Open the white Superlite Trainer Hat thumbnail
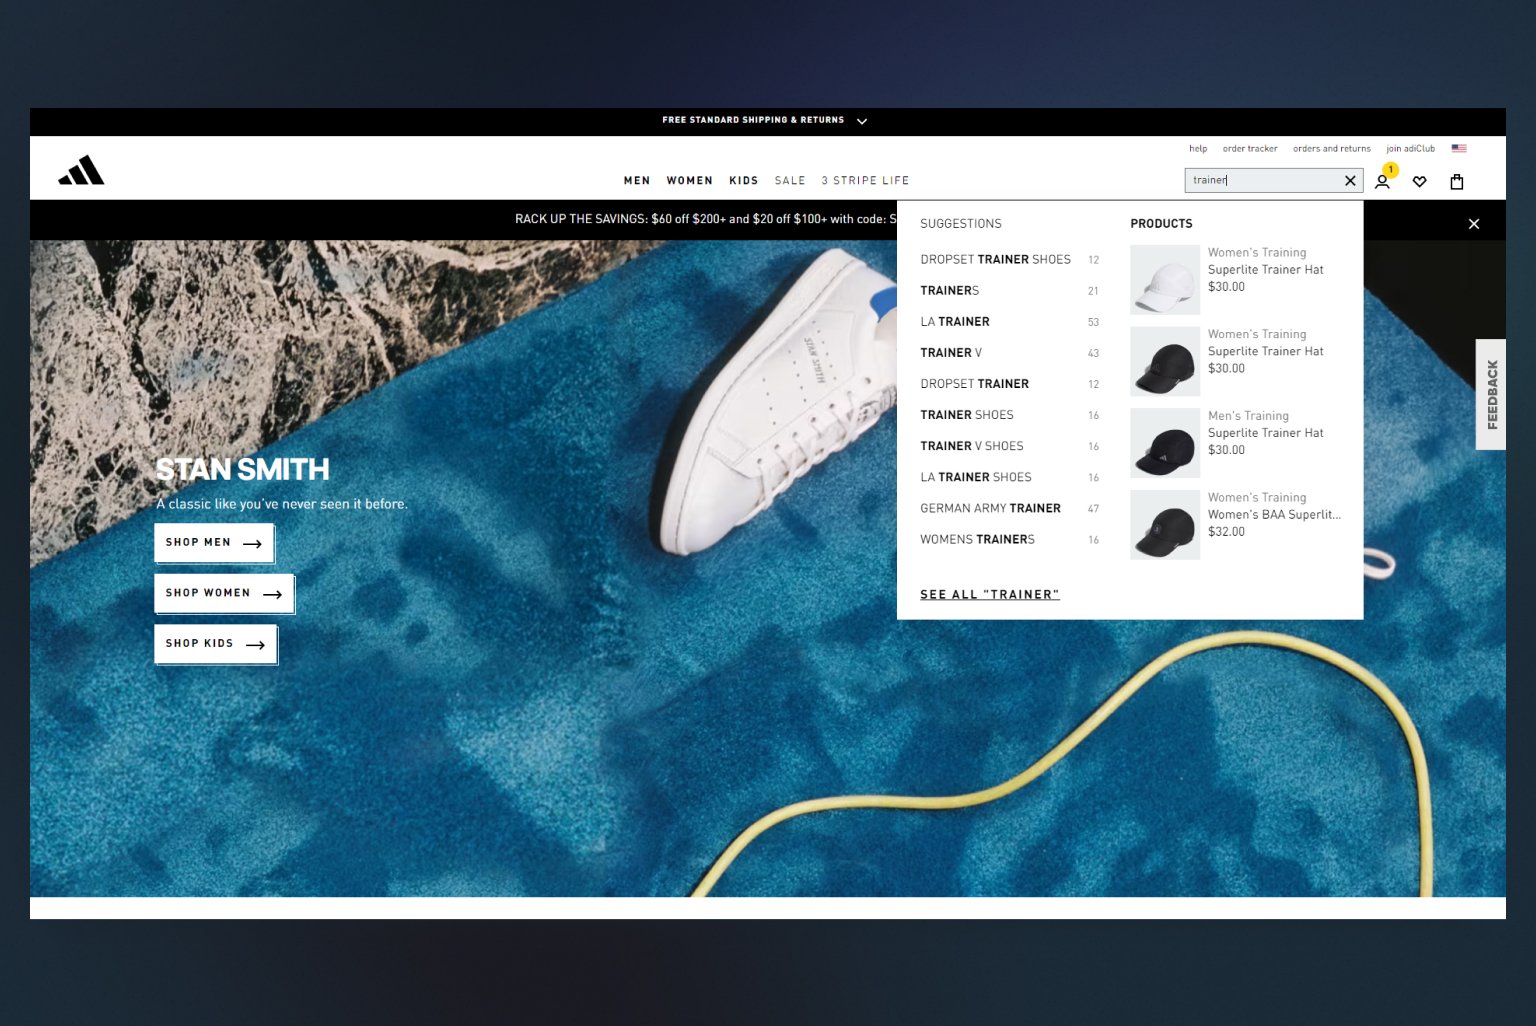The width and height of the screenshot is (1536, 1026). 1165,280
